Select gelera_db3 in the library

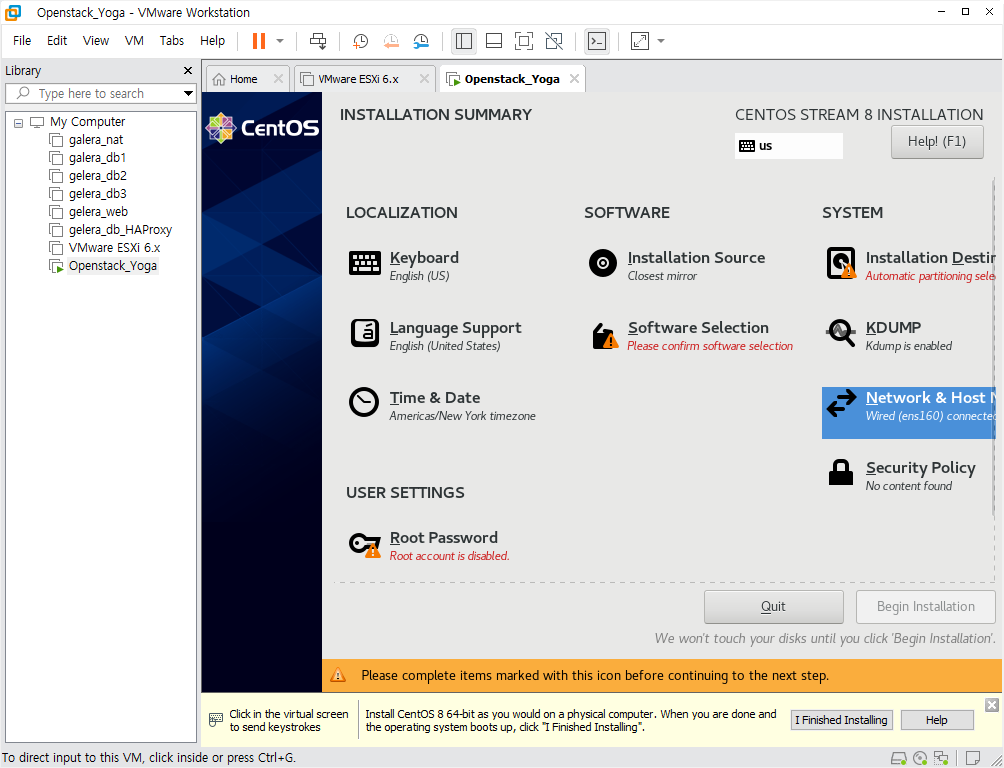(x=98, y=193)
